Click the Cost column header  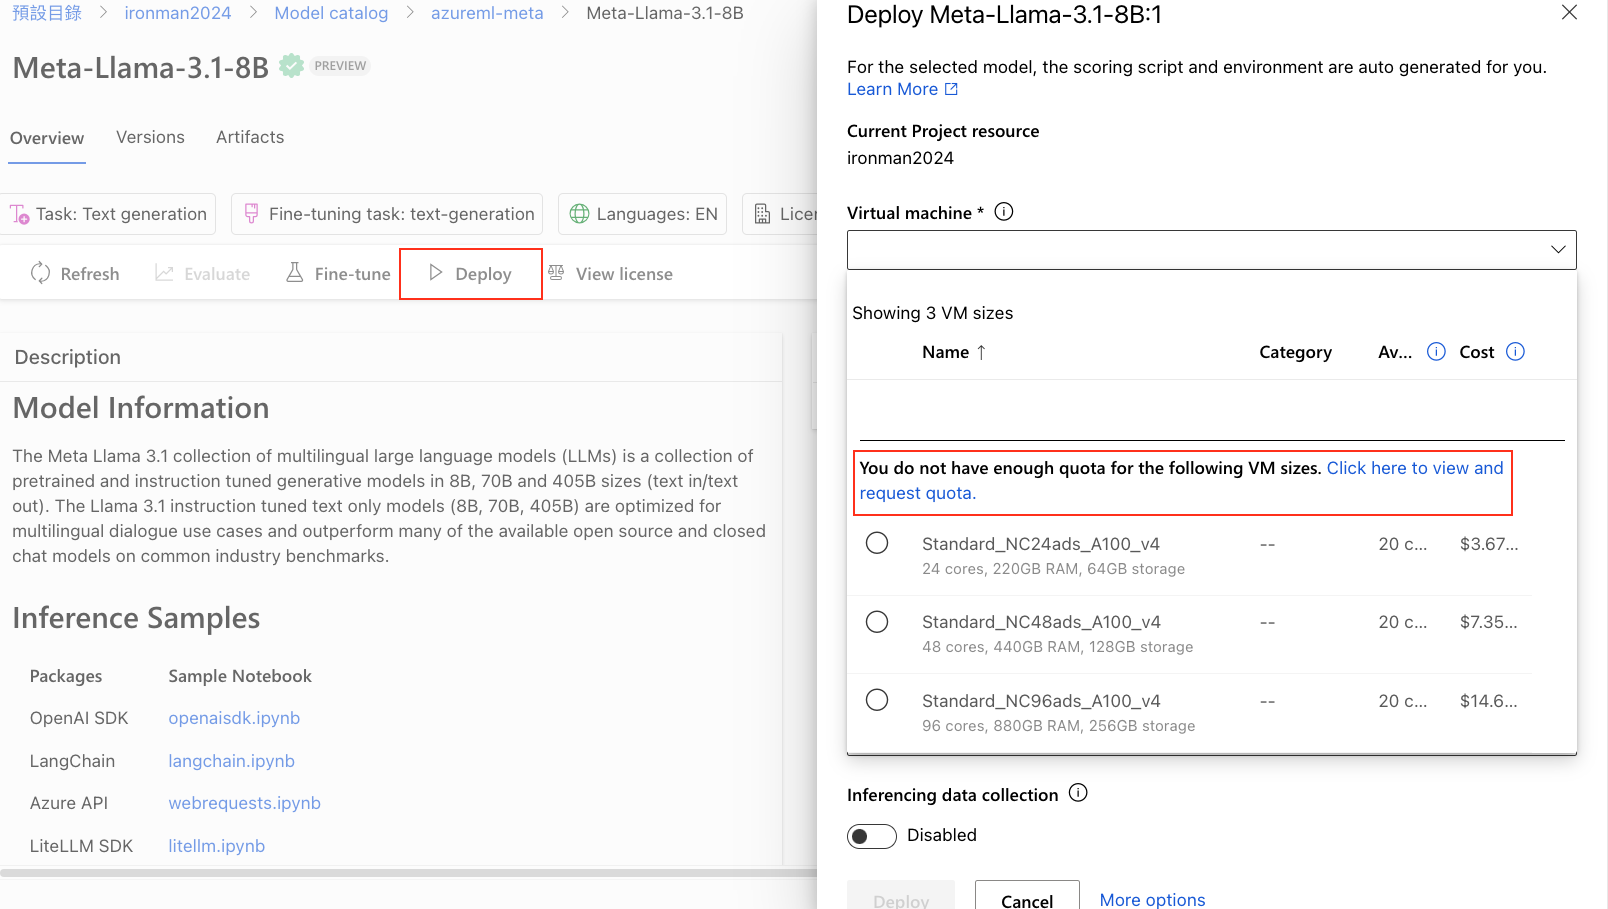[x=1477, y=352]
